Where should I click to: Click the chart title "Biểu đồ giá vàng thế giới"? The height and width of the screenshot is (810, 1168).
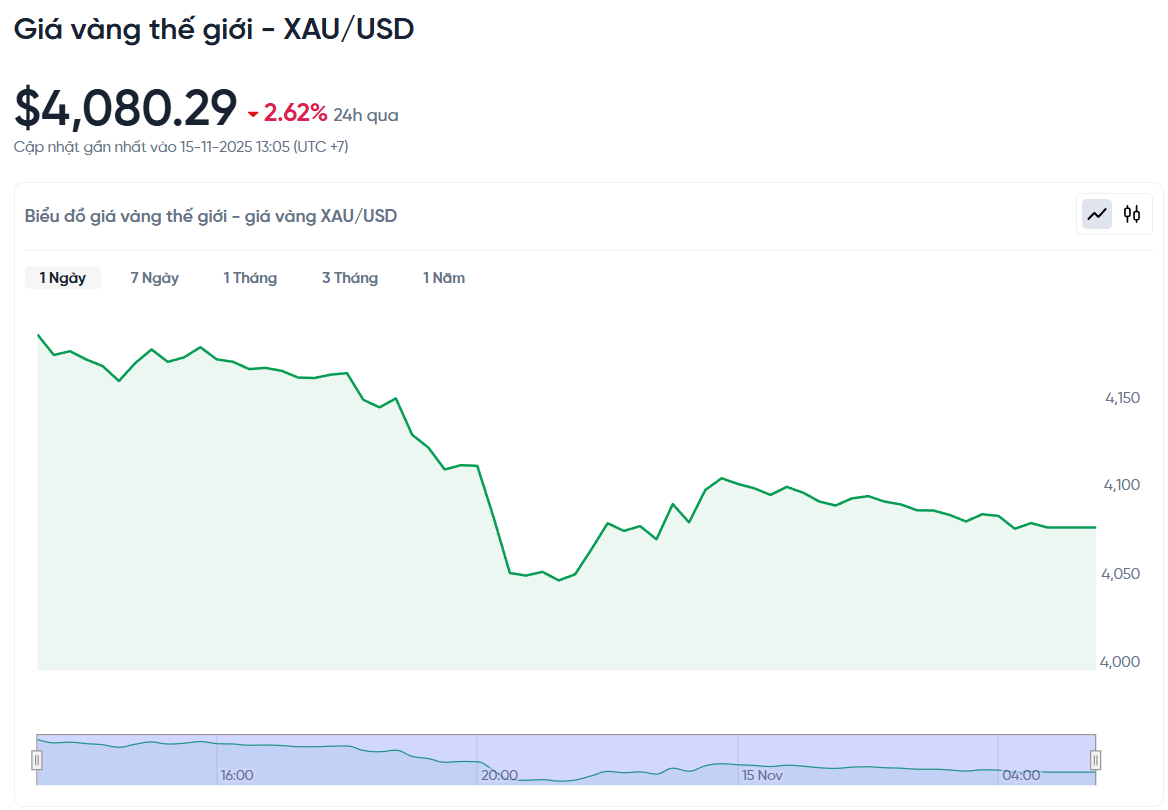(x=209, y=215)
